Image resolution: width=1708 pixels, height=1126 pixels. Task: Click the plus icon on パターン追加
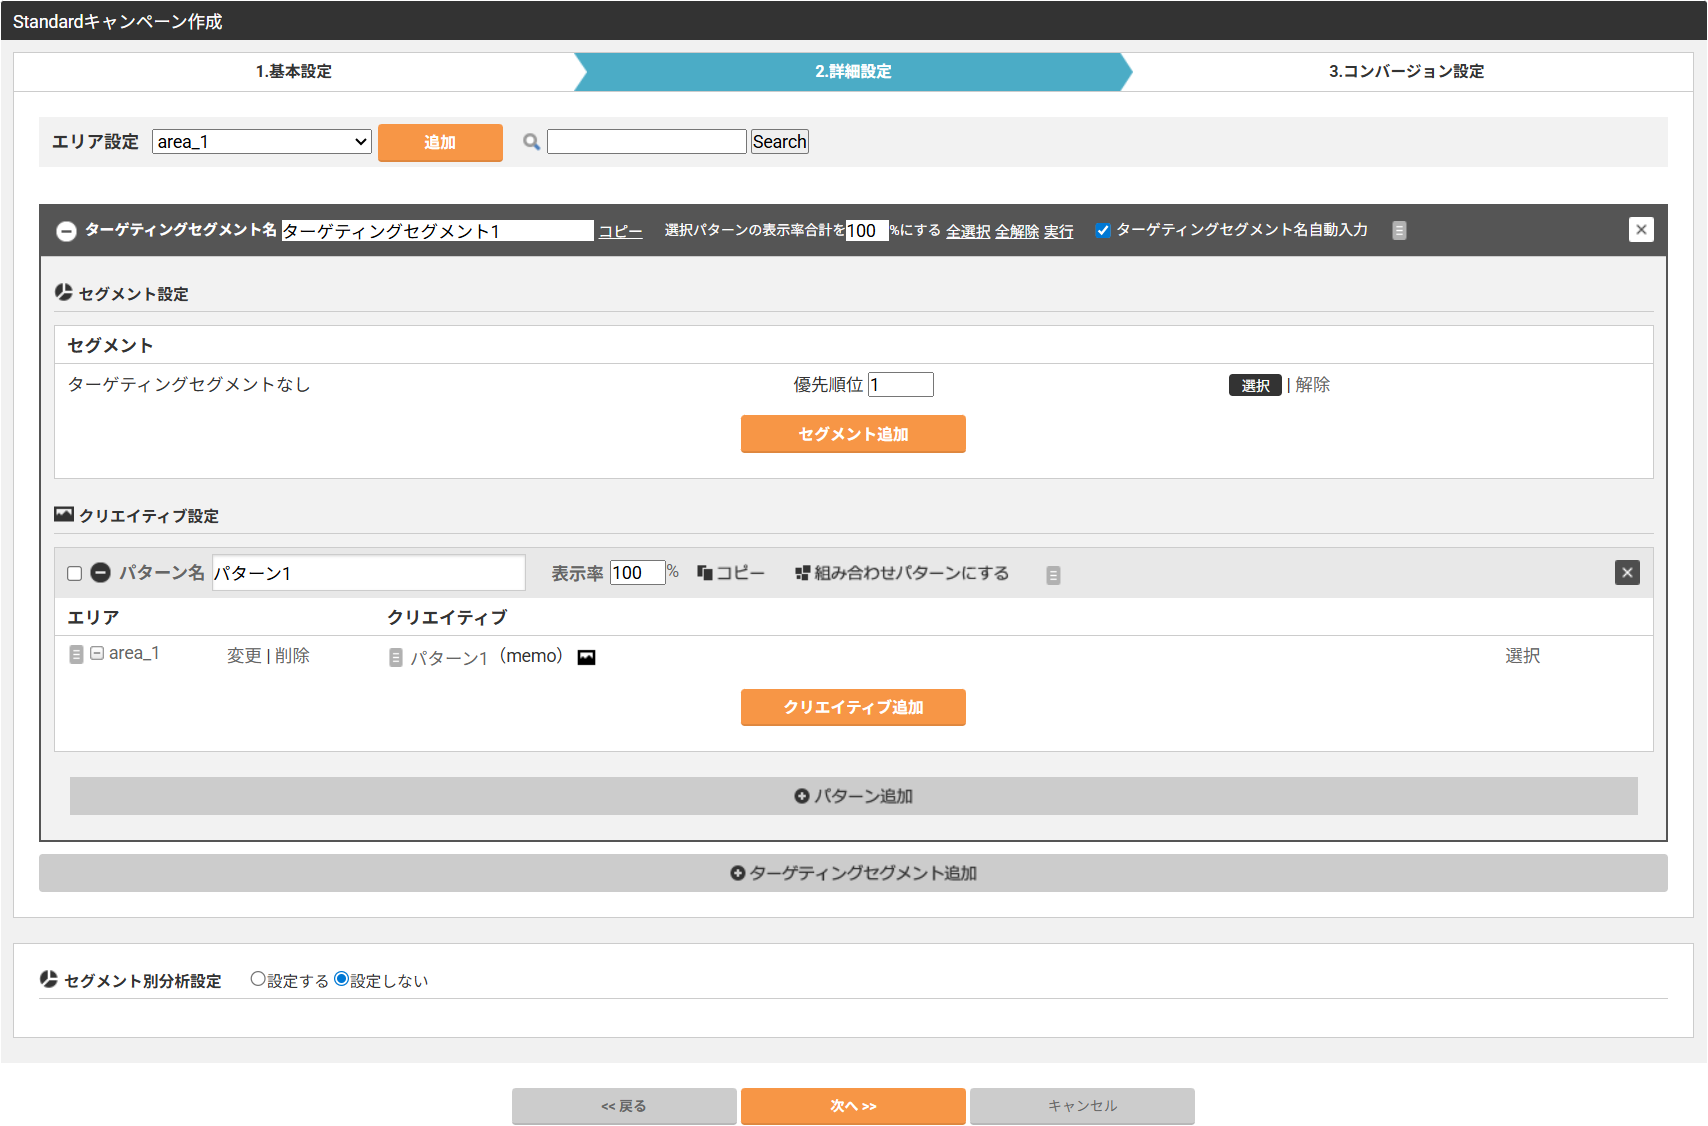[x=802, y=796]
